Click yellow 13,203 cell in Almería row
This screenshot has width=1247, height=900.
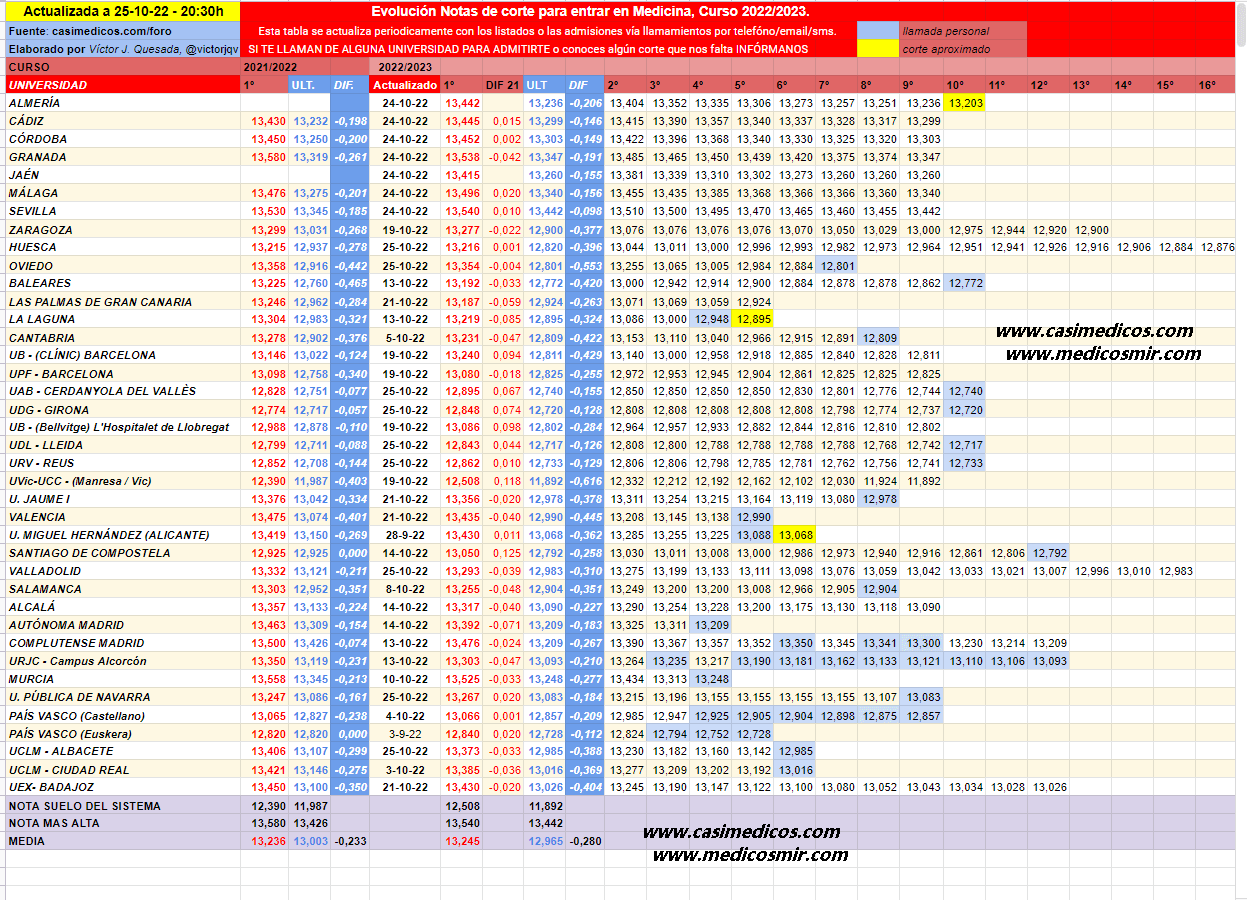(x=965, y=103)
